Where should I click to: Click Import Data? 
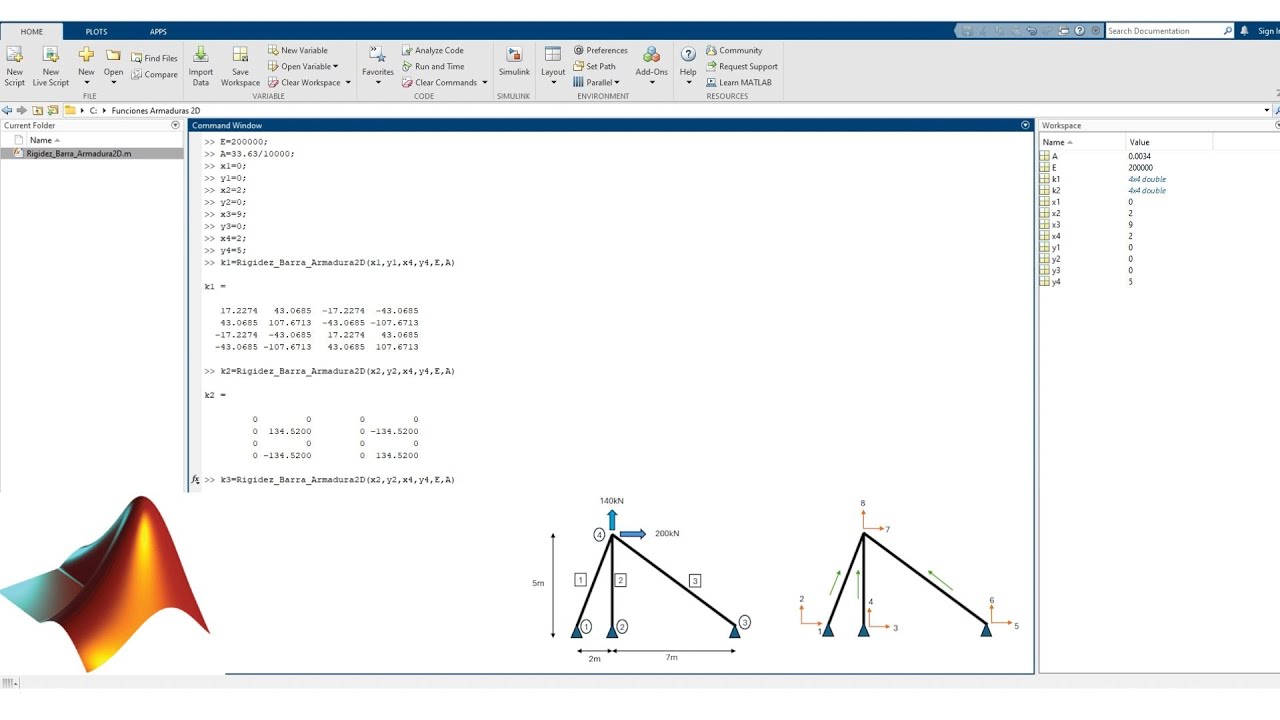(x=201, y=66)
